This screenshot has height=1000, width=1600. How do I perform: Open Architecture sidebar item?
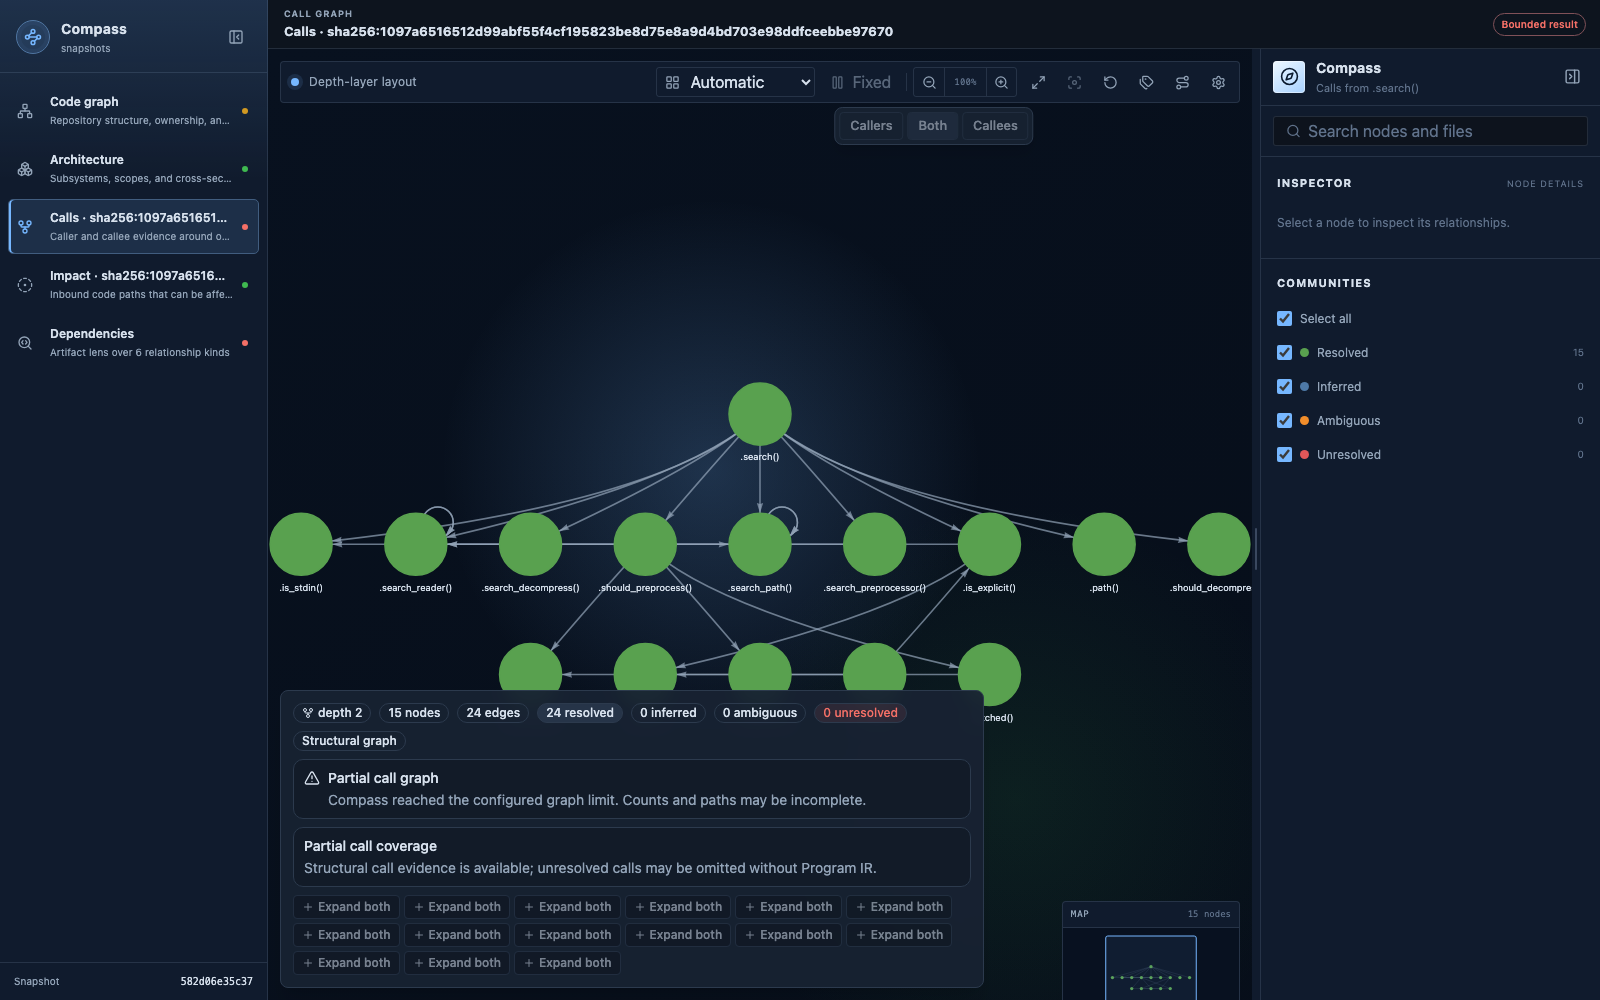[134, 168]
